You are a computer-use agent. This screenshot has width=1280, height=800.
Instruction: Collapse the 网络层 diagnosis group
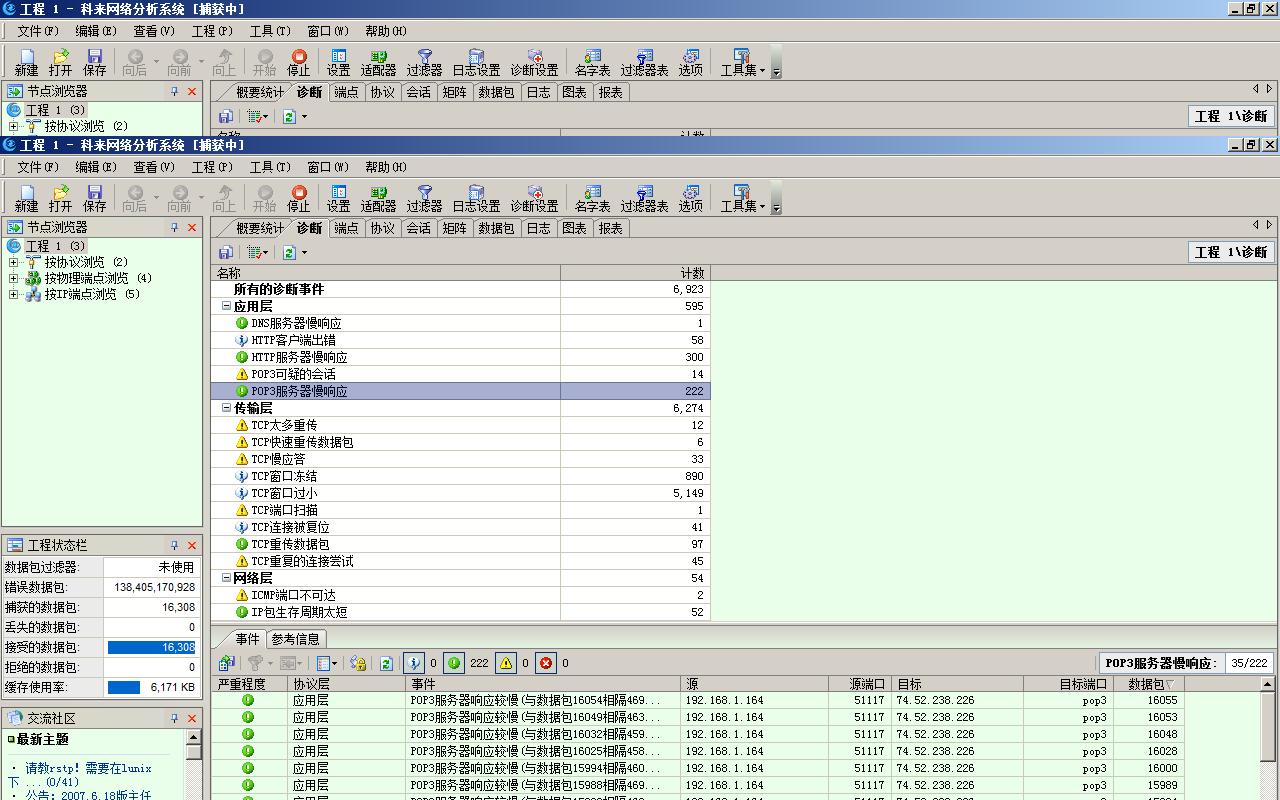(x=227, y=578)
